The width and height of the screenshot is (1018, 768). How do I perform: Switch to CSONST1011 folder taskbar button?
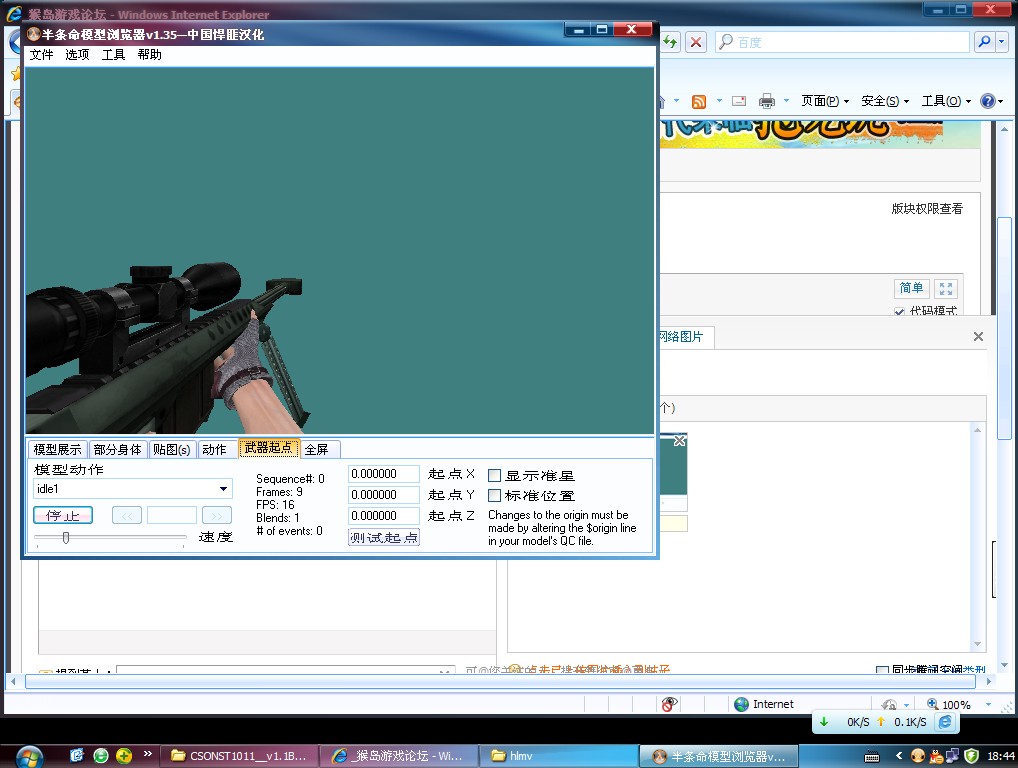[238, 756]
